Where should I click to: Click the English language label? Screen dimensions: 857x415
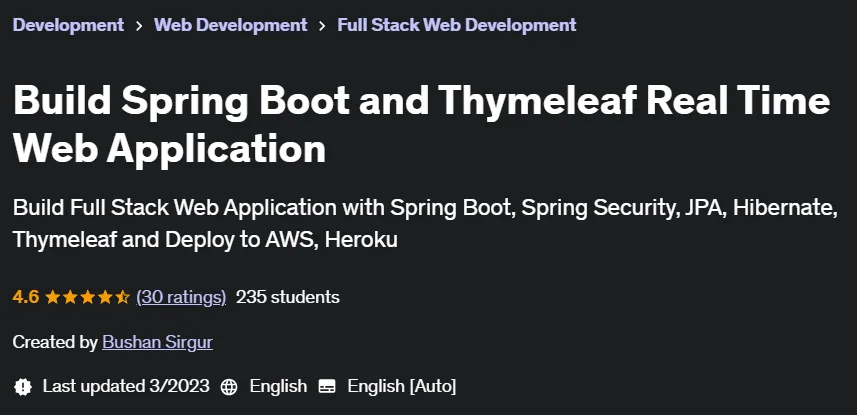[x=278, y=387]
